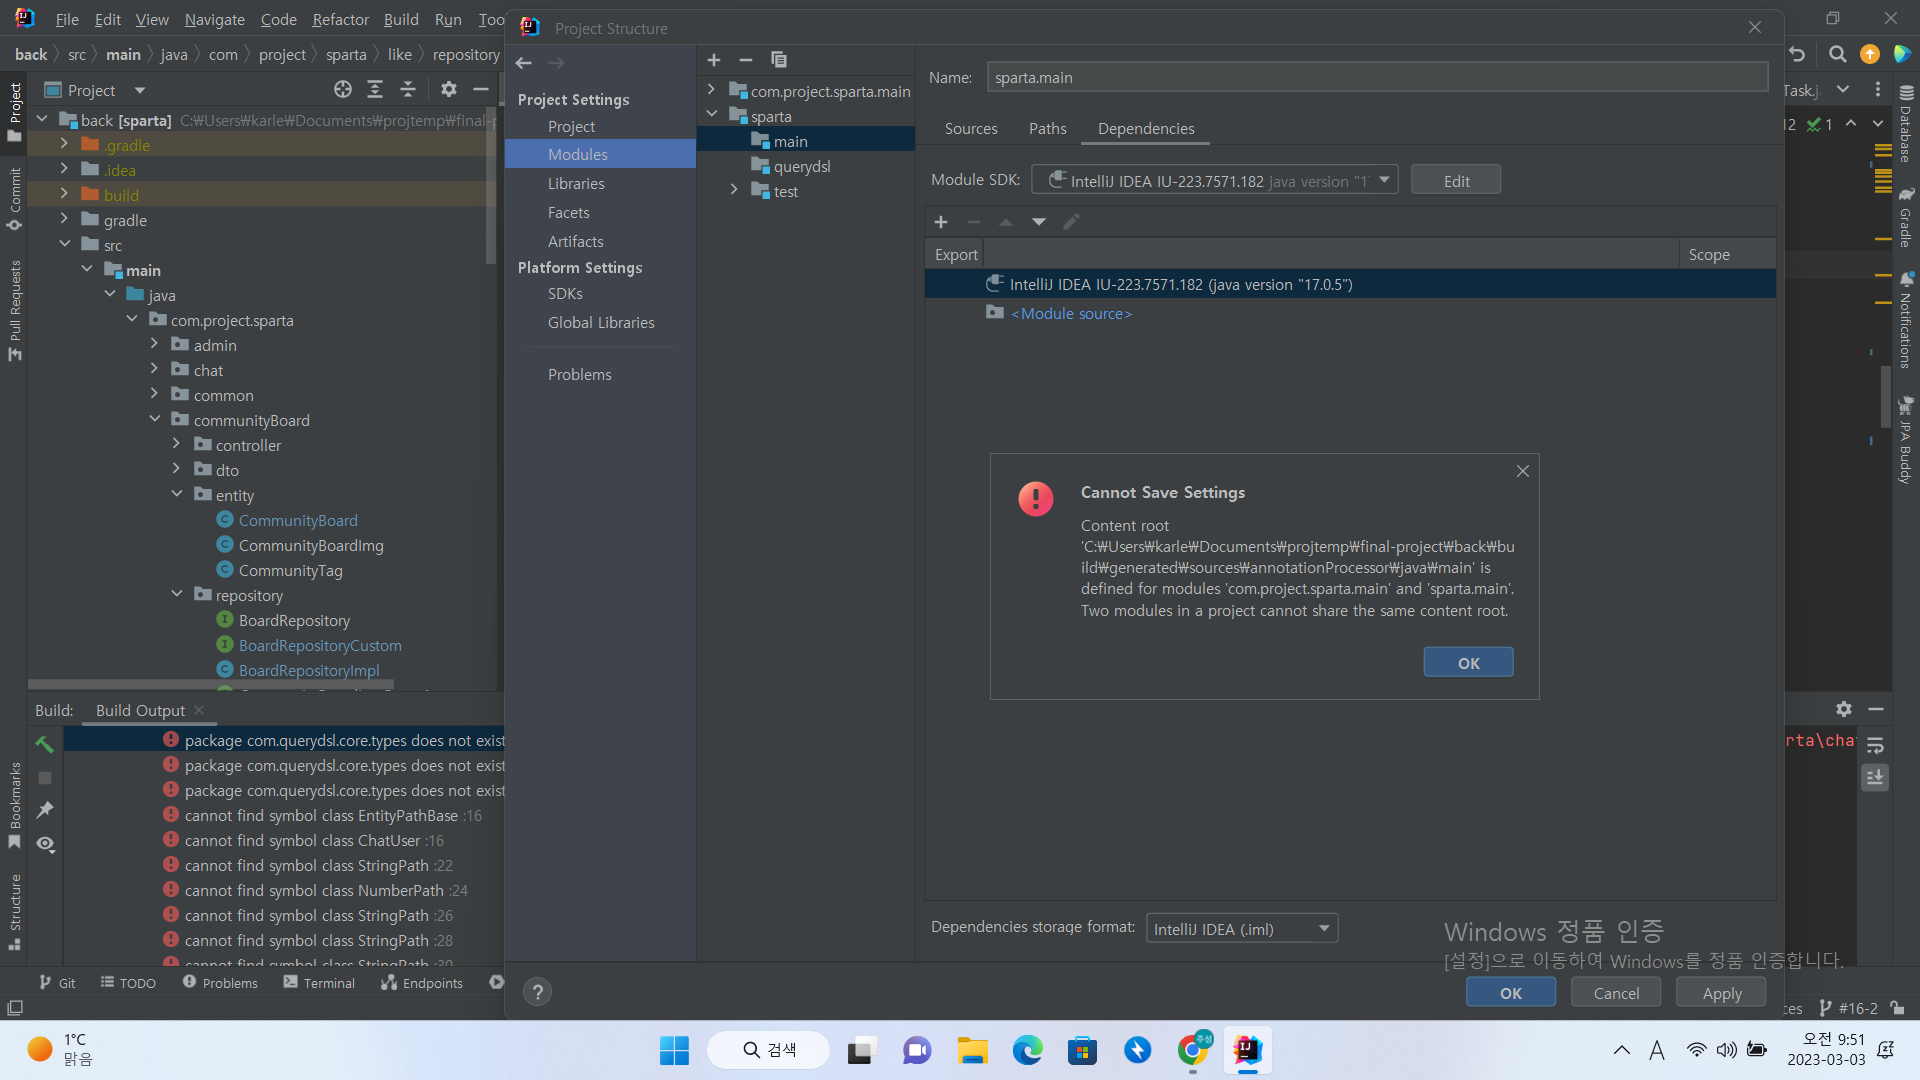Click the build hammer icon in Build panel

(45, 744)
